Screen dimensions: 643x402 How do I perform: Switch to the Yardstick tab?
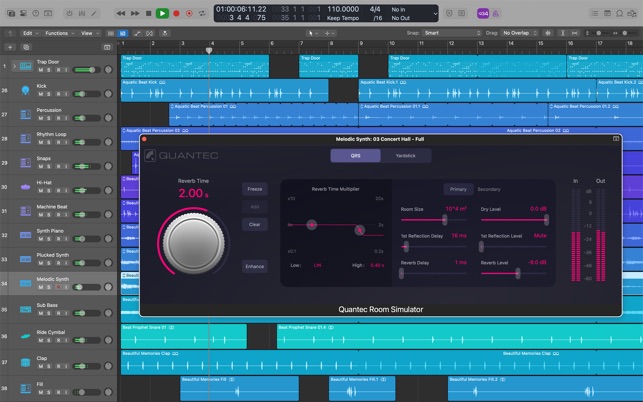[x=406, y=155]
